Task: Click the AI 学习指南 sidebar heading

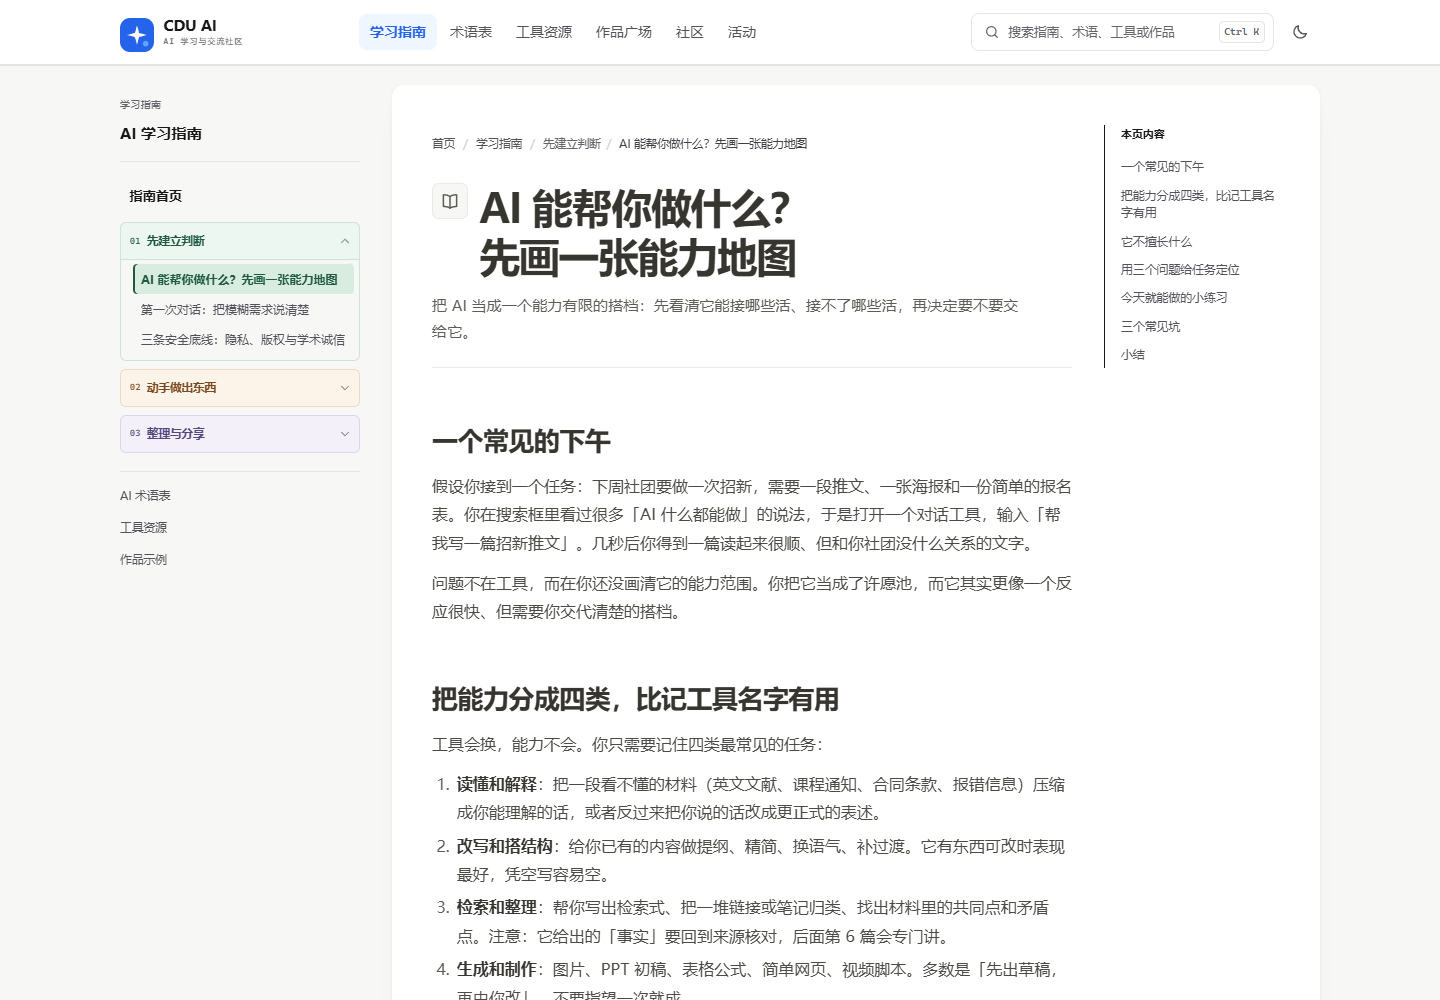Action: pyautogui.click(x=161, y=134)
